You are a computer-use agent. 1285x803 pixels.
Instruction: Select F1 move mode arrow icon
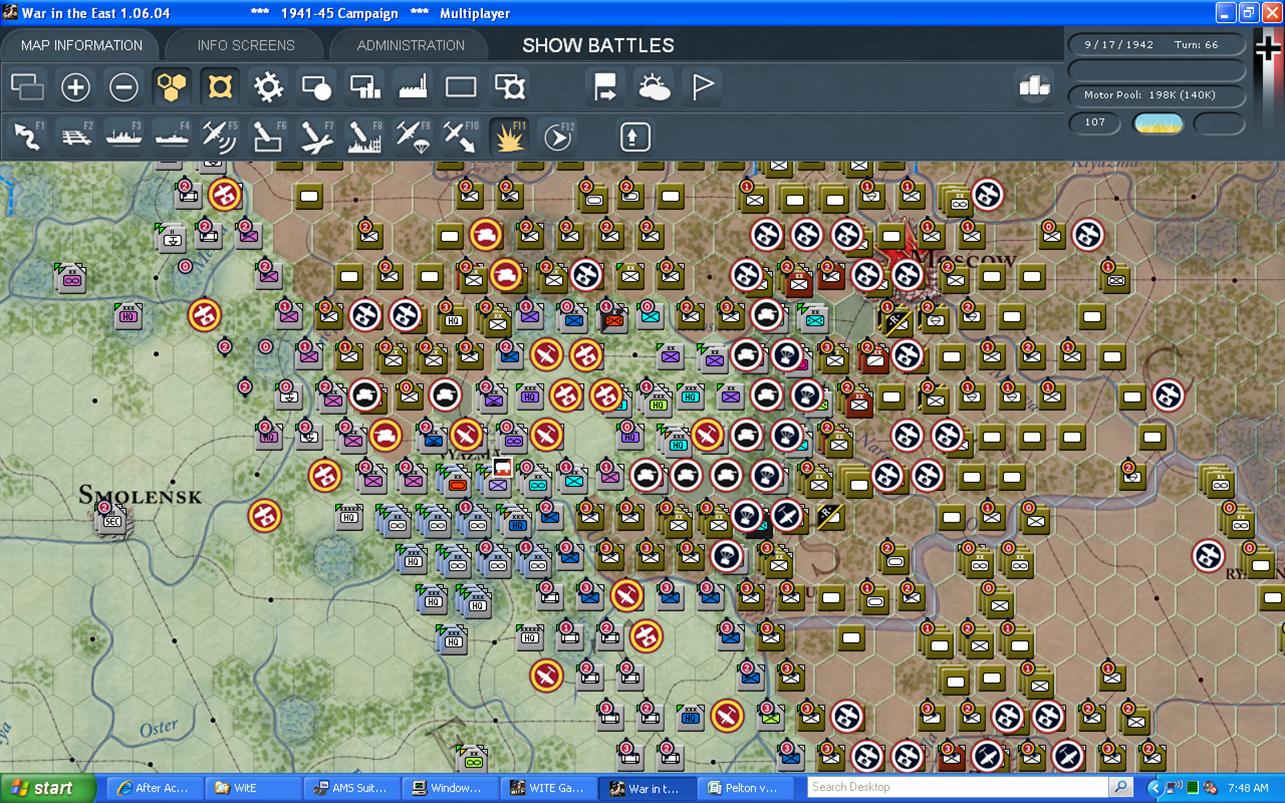pos(27,136)
